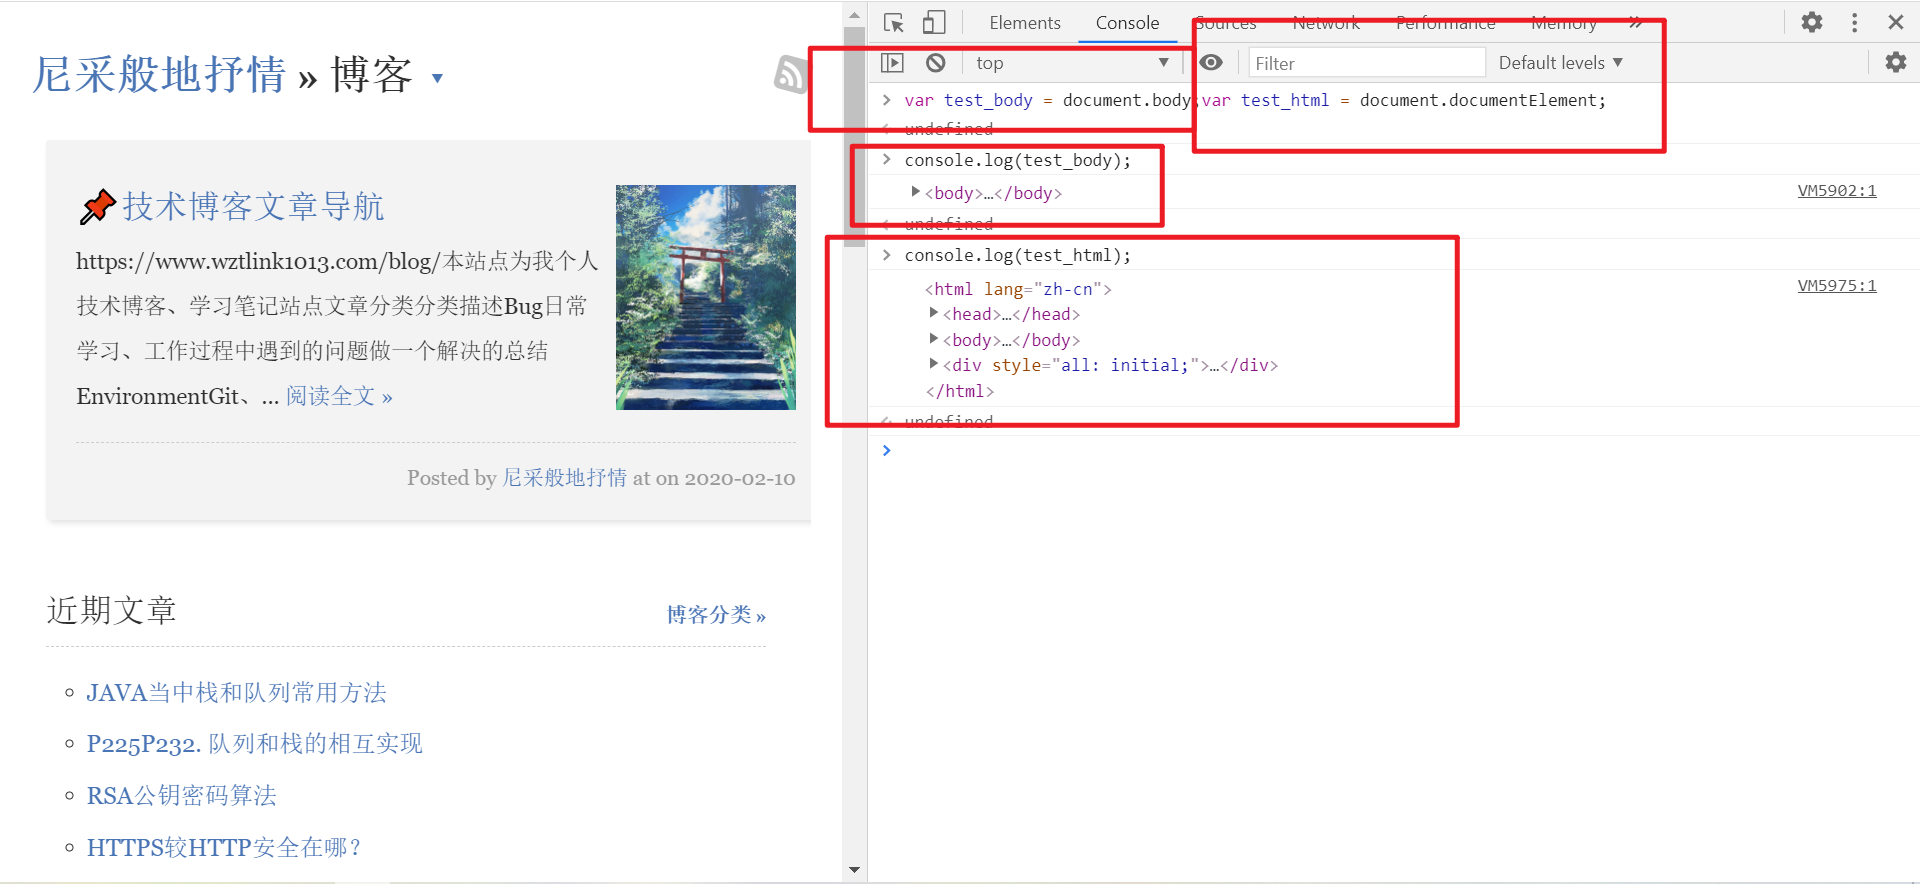Toggle live expression eye icon

click(x=1211, y=63)
